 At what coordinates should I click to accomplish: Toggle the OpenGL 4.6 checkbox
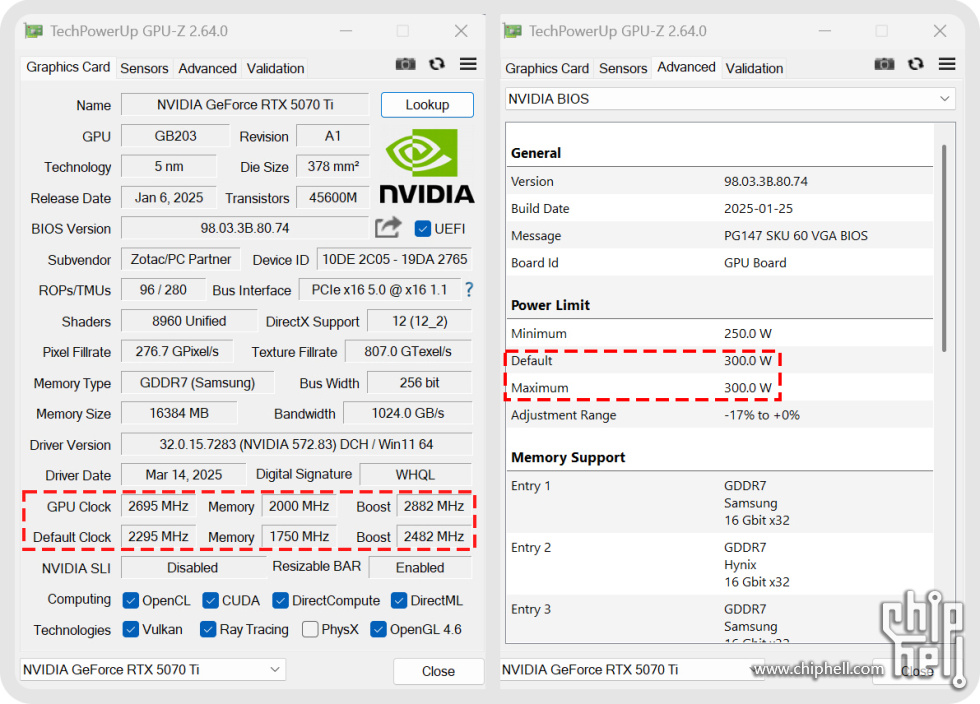tap(378, 629)
